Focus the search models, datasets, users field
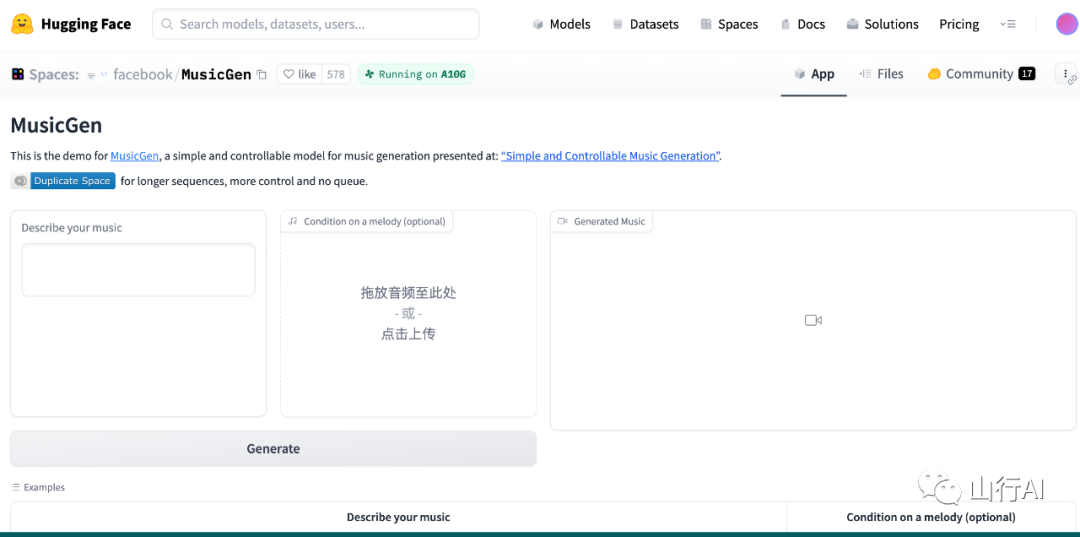The image size is (1080, 537). (315, 24)
